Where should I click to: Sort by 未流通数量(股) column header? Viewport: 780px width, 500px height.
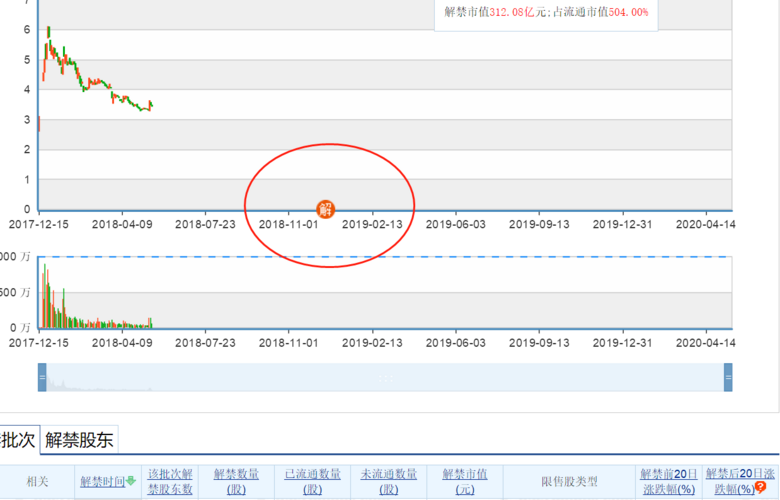[x=389, y=482]
